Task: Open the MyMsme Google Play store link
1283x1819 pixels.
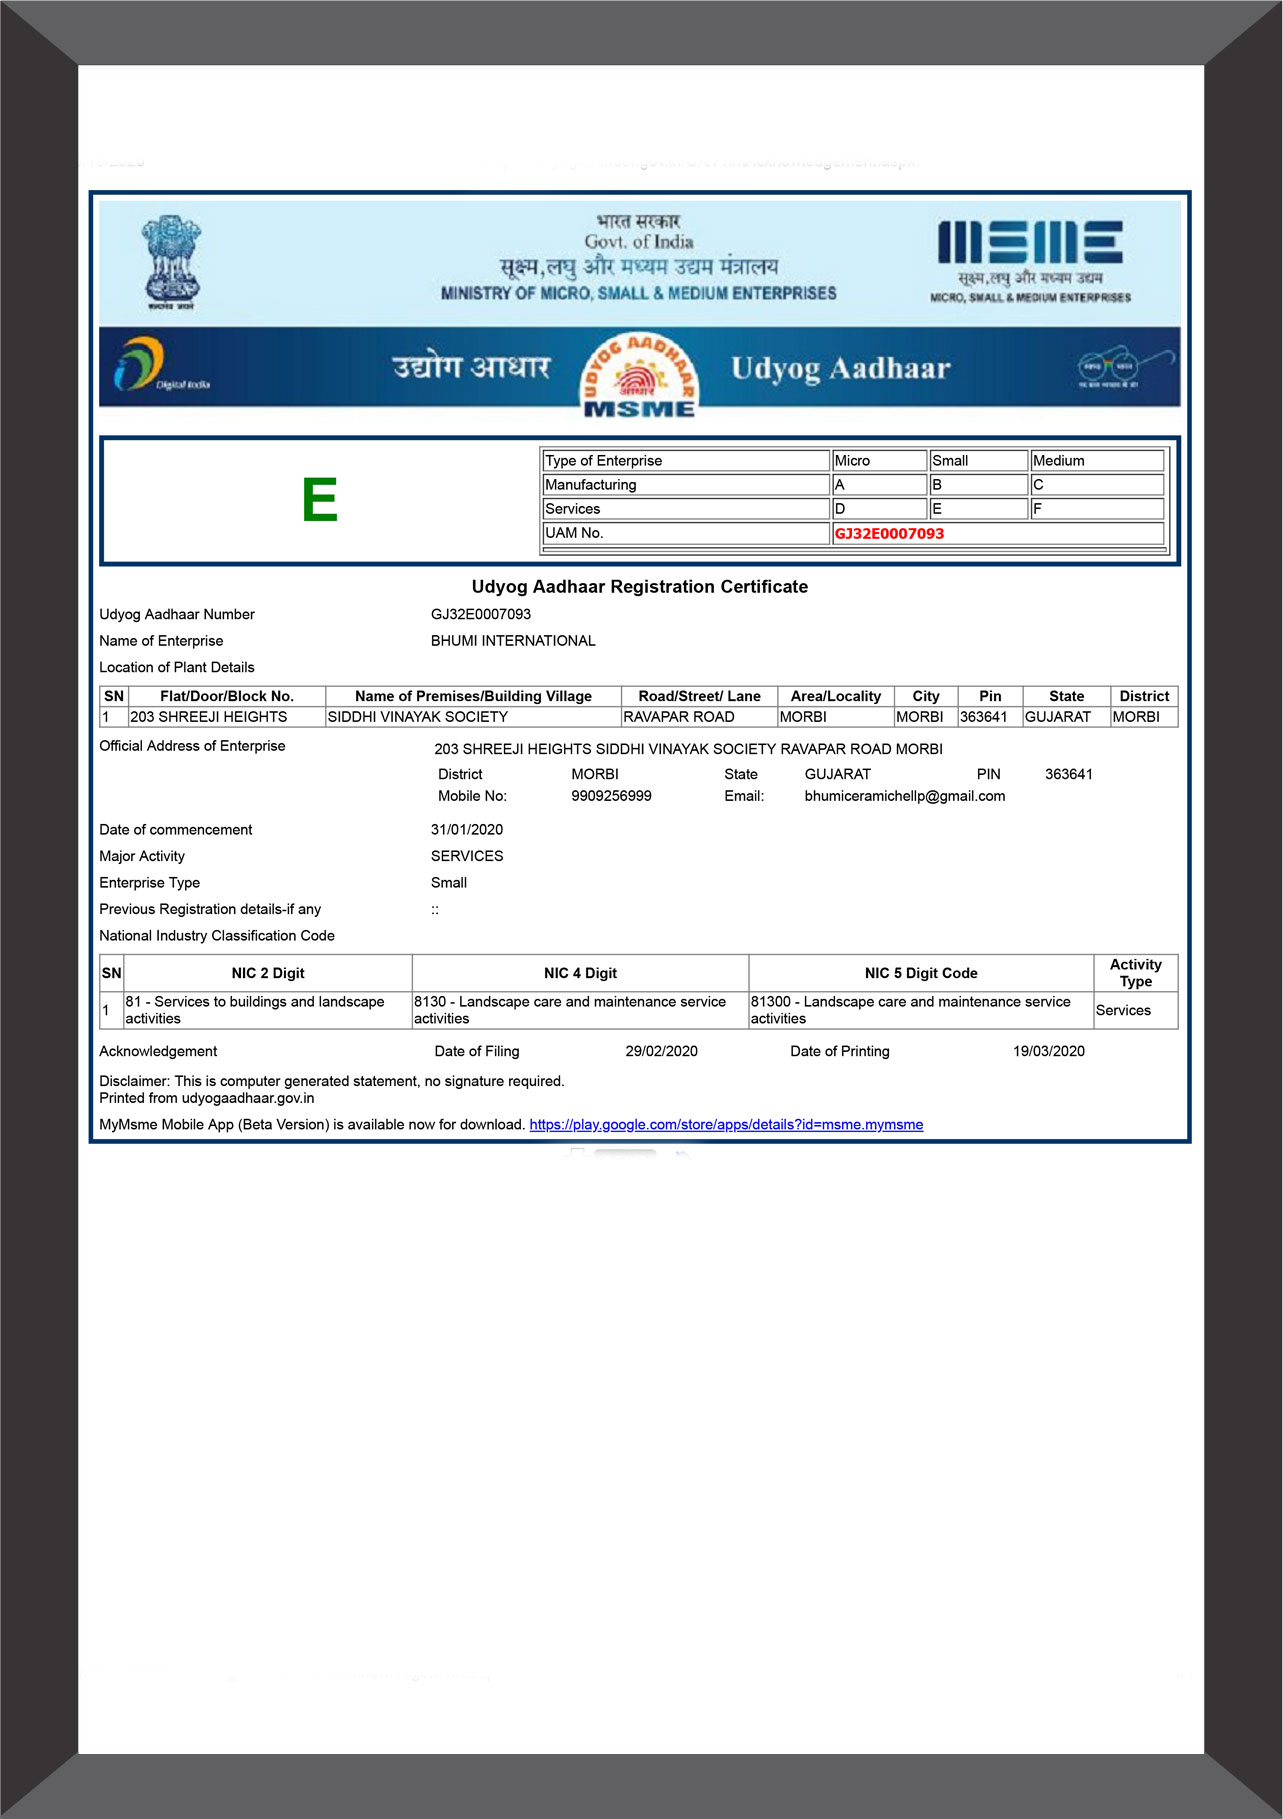Action: pos(726,1125)
